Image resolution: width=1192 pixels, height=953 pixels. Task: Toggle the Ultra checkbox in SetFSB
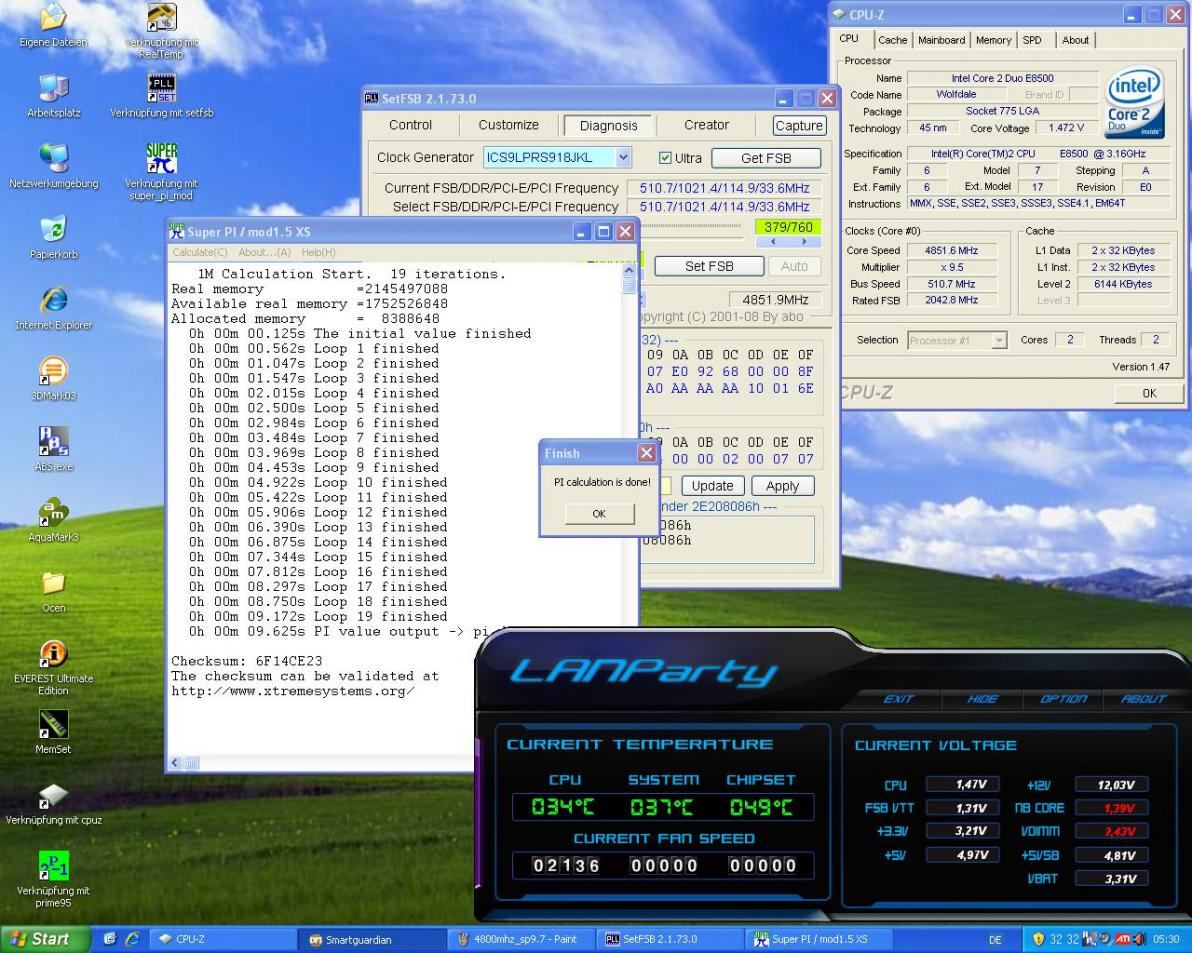point(665,158)
